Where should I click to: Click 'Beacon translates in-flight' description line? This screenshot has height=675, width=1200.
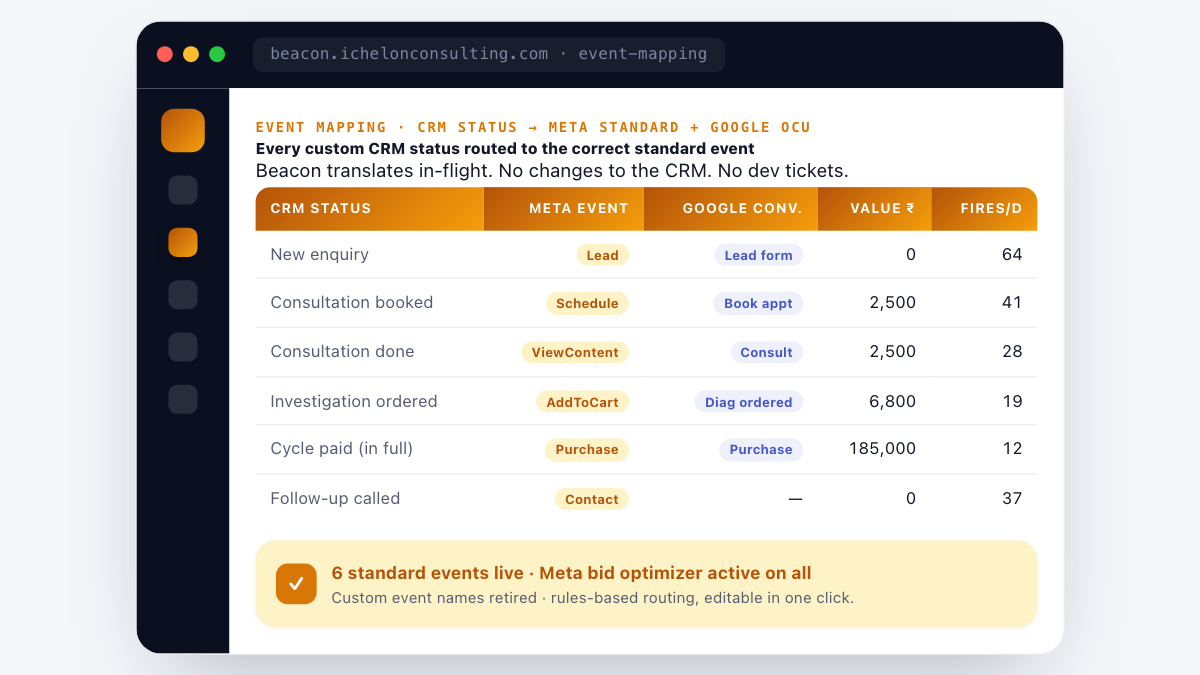tap(552, 171)
